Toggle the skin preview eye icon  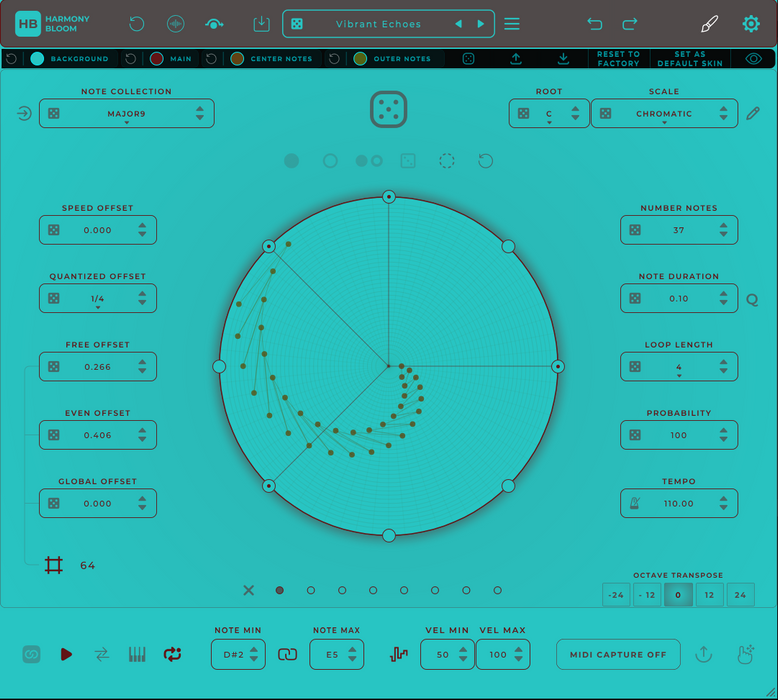(753, 59)
